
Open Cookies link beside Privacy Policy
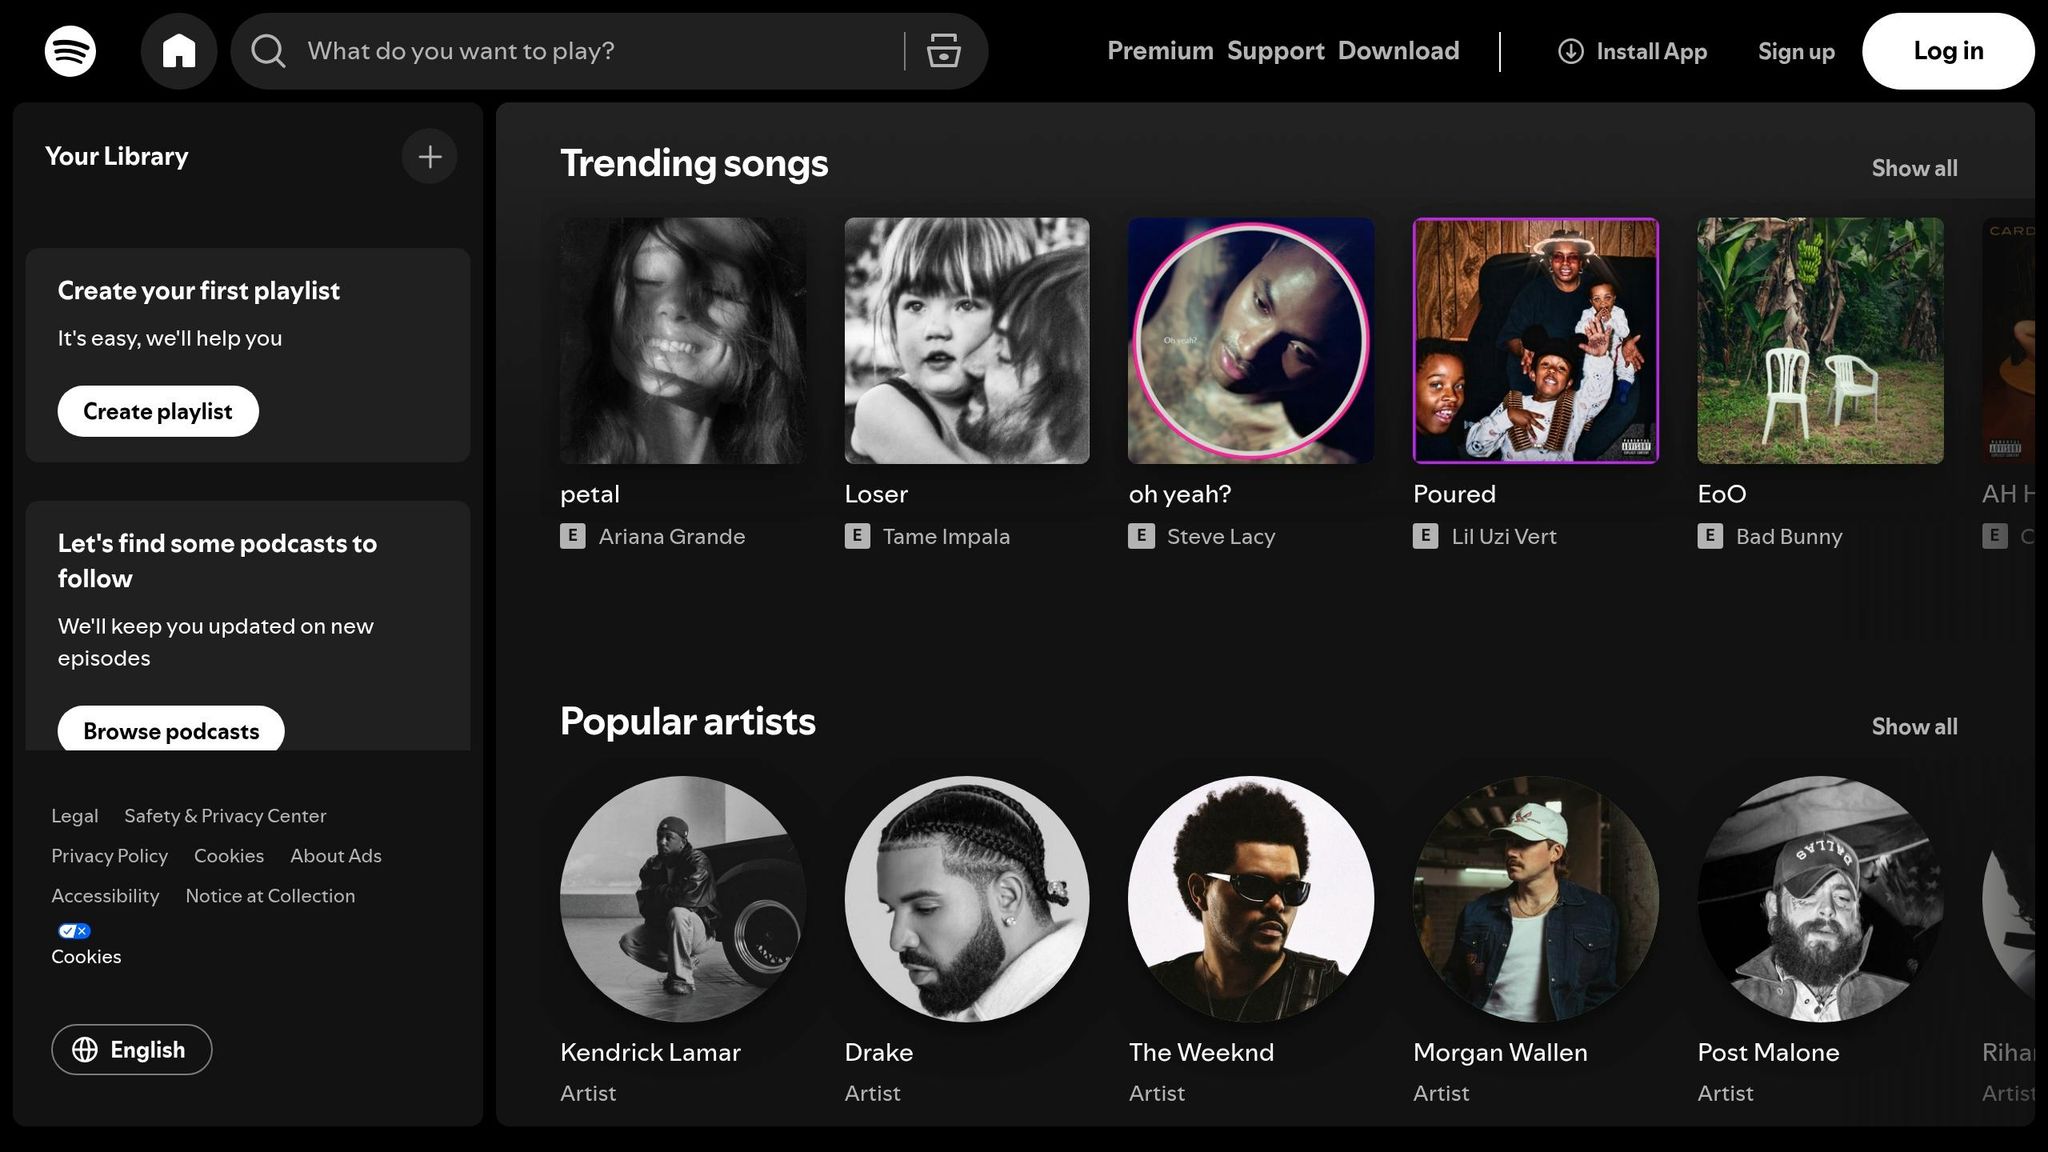229,856
